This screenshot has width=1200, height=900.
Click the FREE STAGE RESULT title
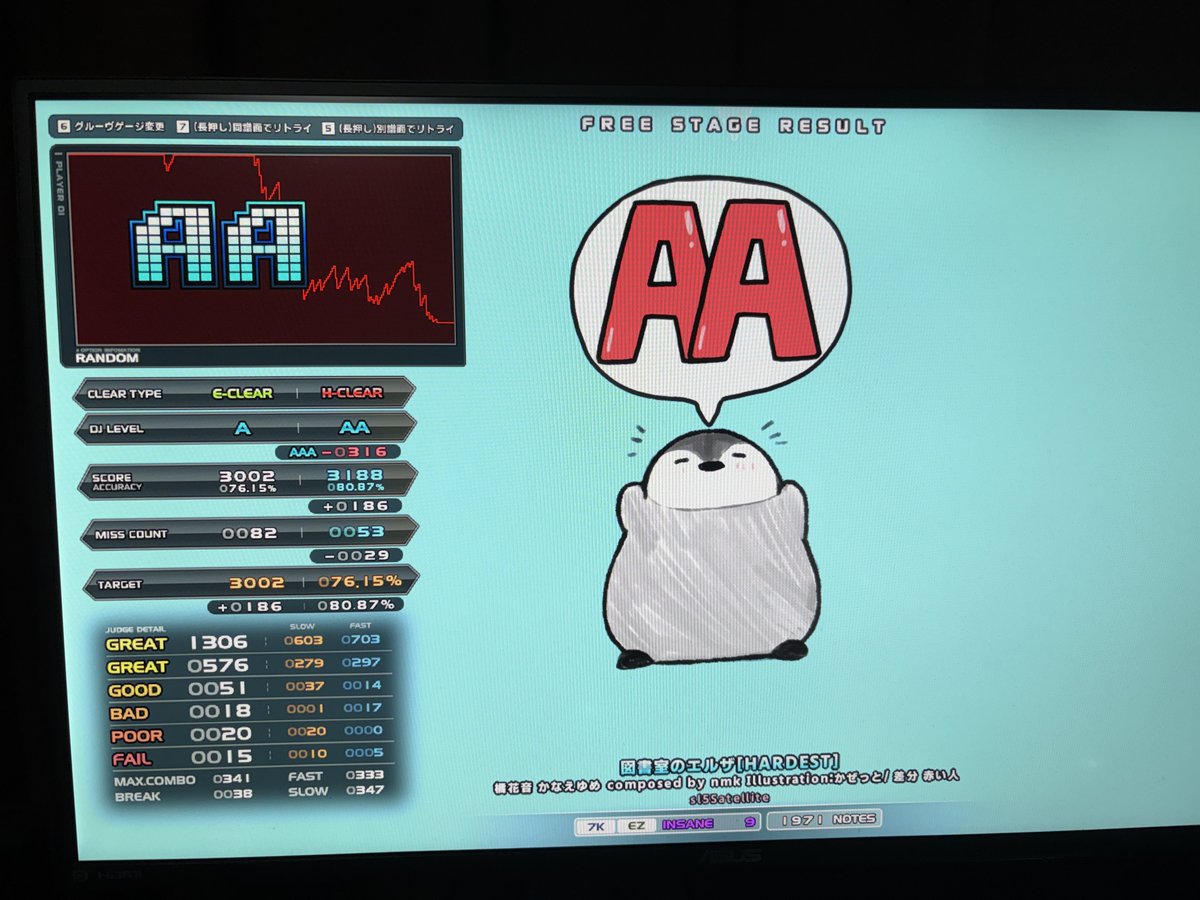(x=733, y=126)
